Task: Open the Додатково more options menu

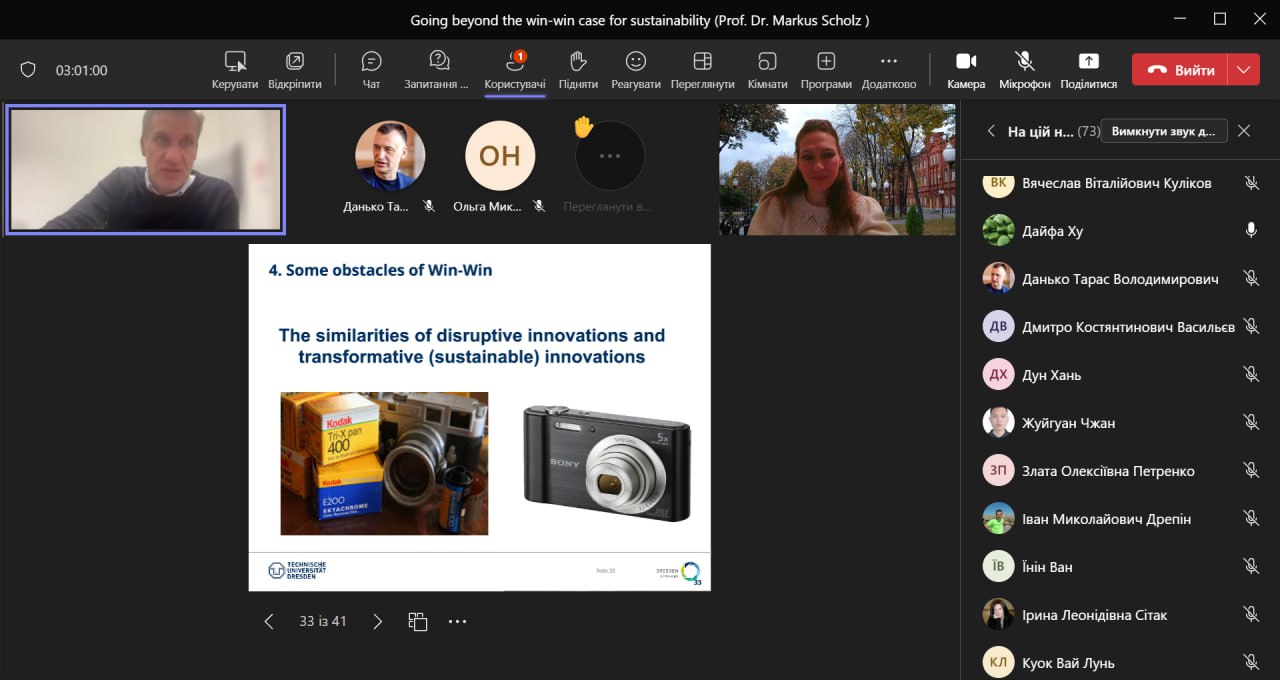Action: pyautogui.click(x=888, y=62)
